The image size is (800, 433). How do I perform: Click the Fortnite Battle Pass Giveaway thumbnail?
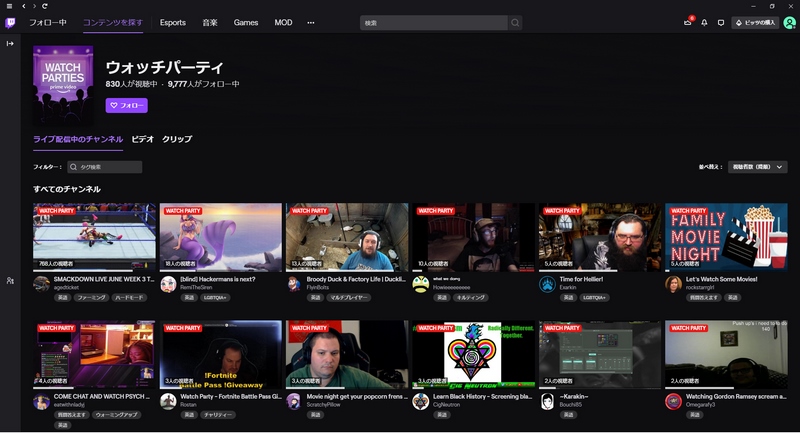coord(220,354)
